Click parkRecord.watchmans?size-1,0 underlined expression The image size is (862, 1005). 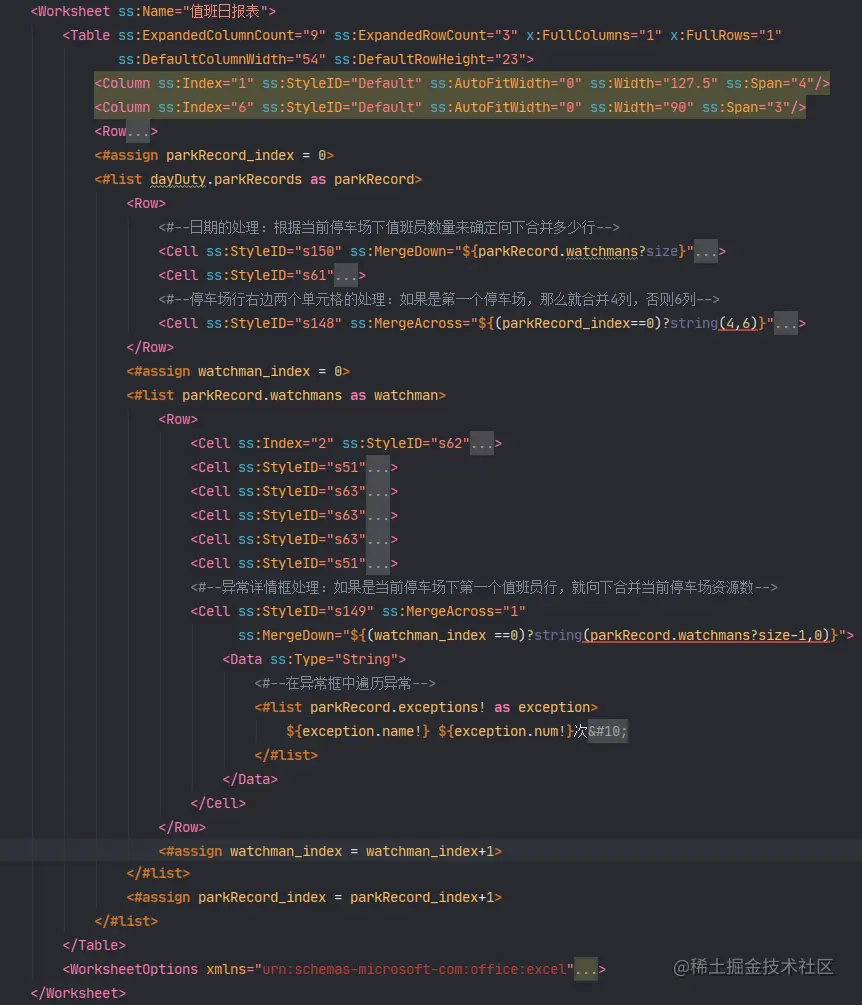(706, 636)
